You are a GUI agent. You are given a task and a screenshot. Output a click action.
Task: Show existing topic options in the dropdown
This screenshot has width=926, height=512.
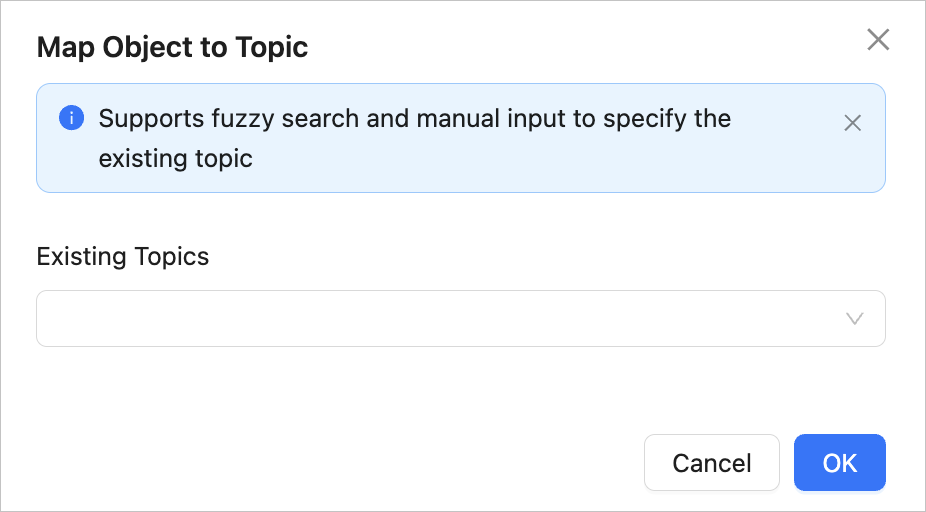click(x=854, y=319)
